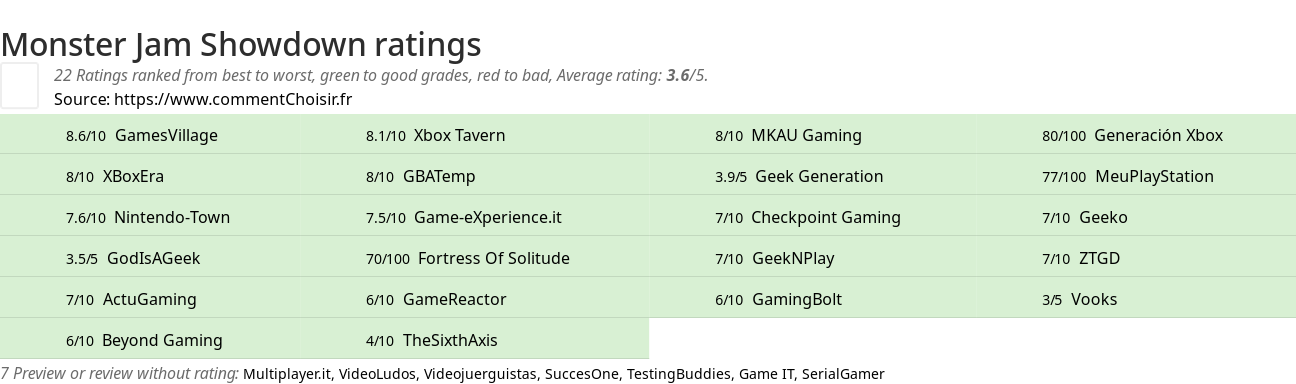Screen dimensions: 1296x384
Task: Click the Multiplayer.it preview link
Action: click(287, 374)
